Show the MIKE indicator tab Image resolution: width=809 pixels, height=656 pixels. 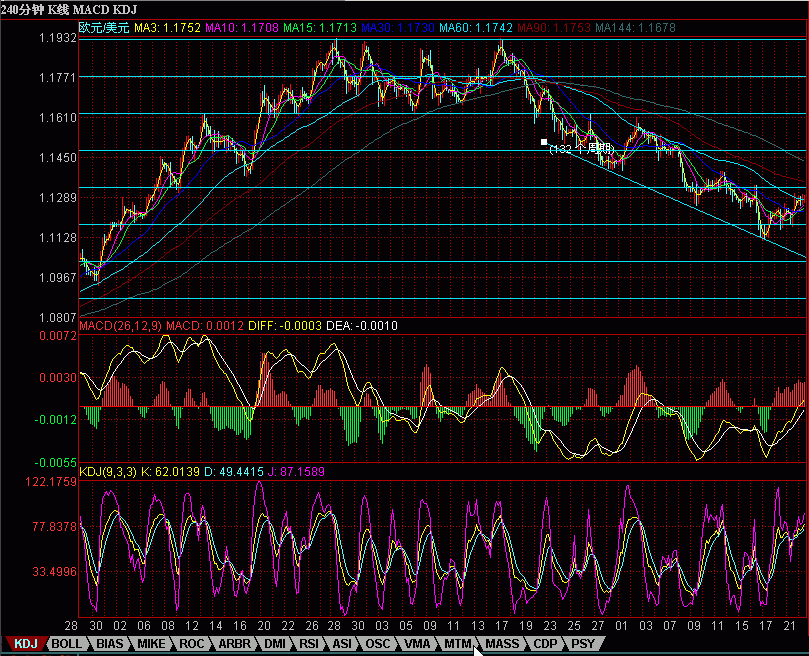pos(151,644)
